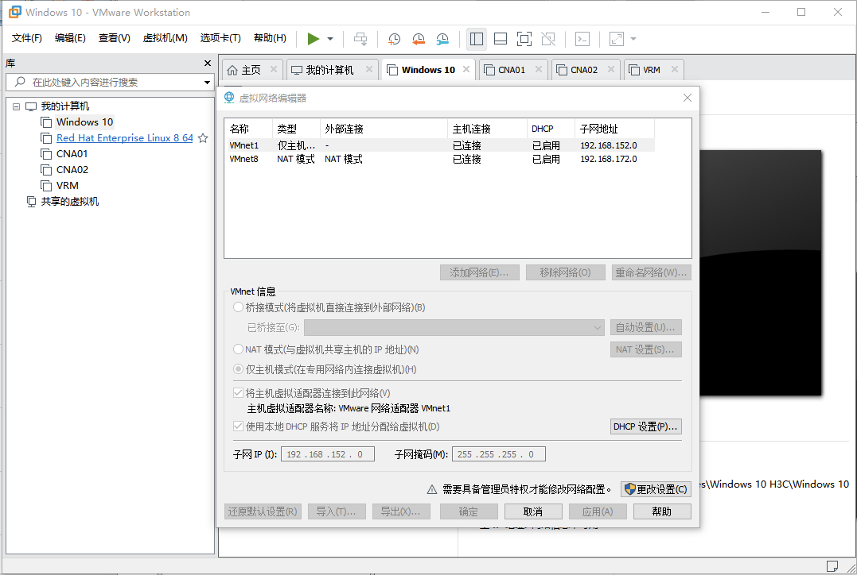Click the DHCP 设置(P)... button

(x=646, y=427)
